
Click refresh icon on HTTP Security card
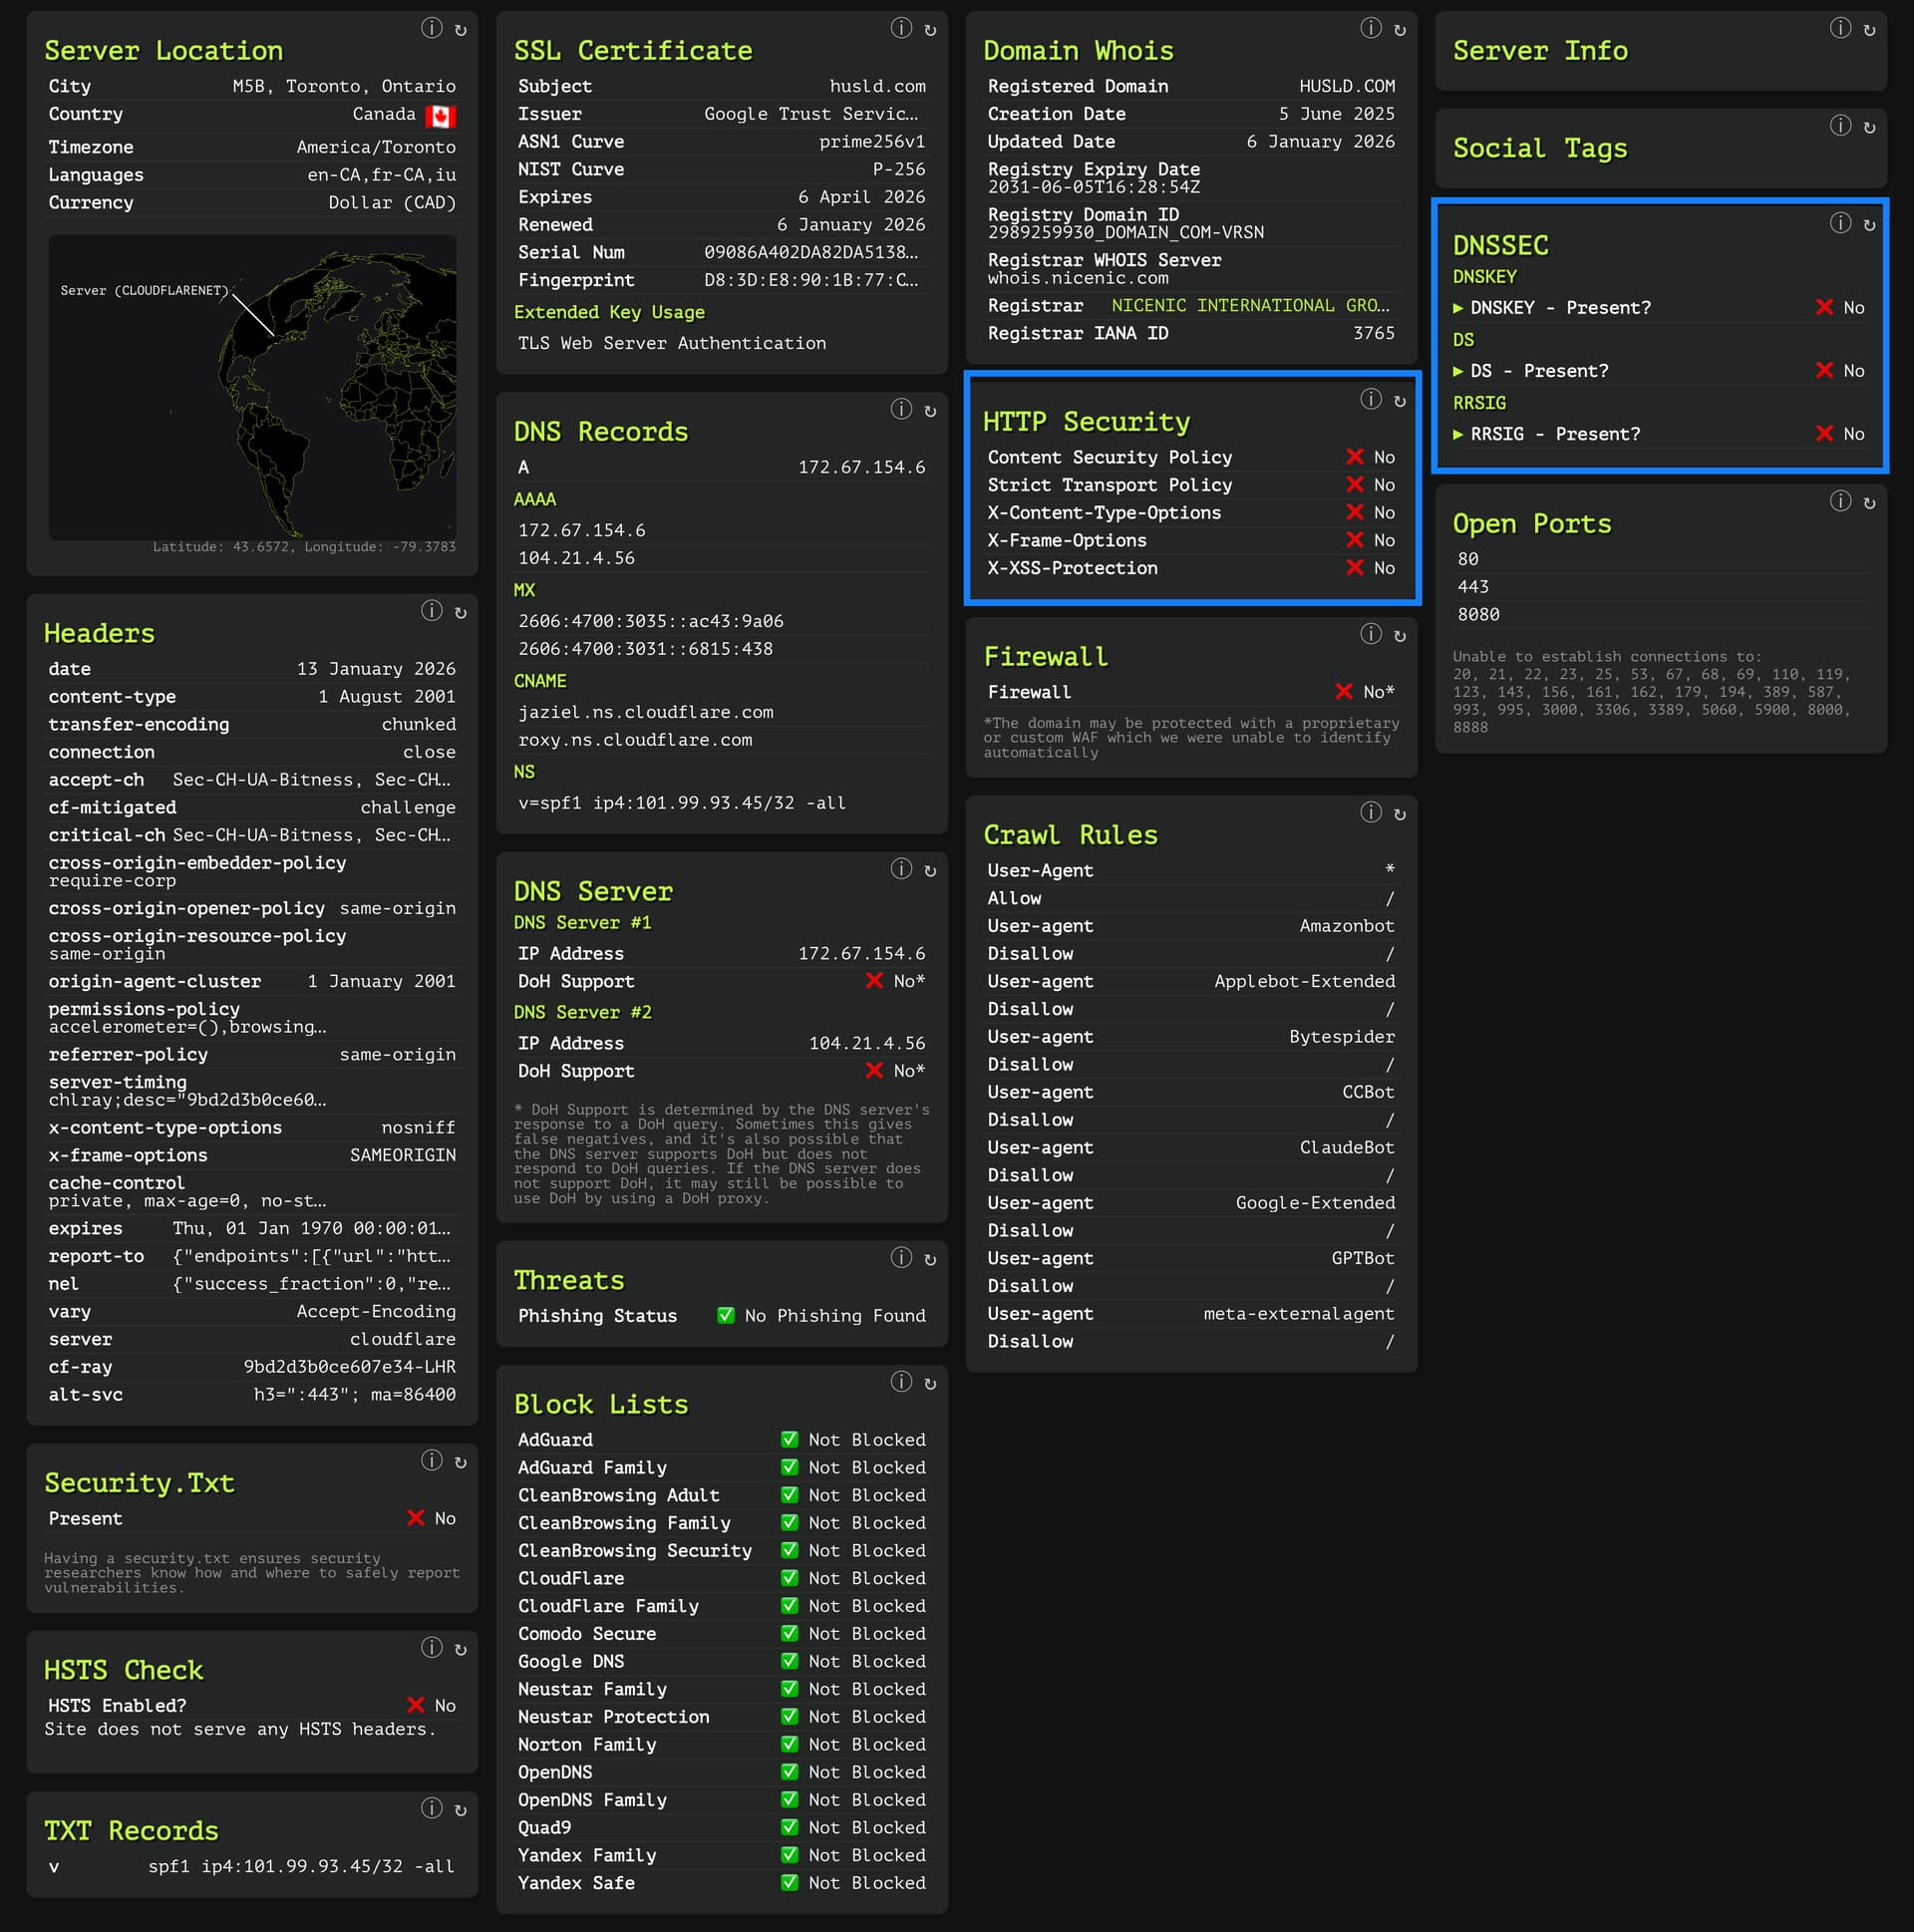pyautogui.click(x=1399, y=401)
